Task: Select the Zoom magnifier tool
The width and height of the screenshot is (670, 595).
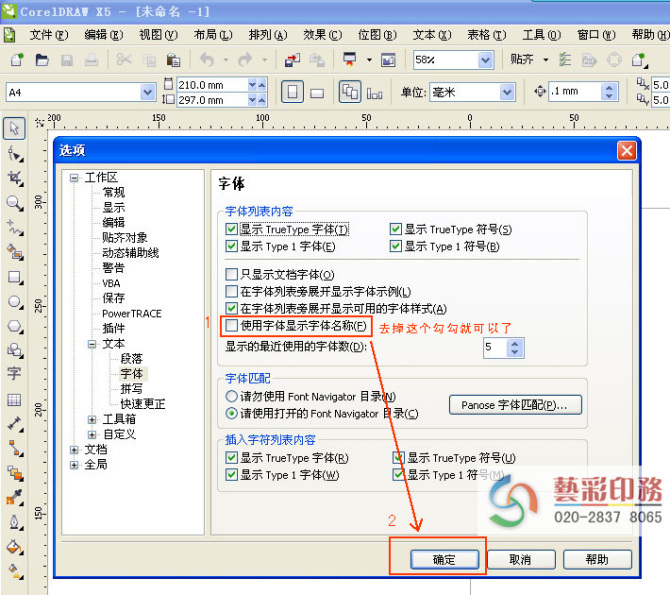Action: coord(14,203)
